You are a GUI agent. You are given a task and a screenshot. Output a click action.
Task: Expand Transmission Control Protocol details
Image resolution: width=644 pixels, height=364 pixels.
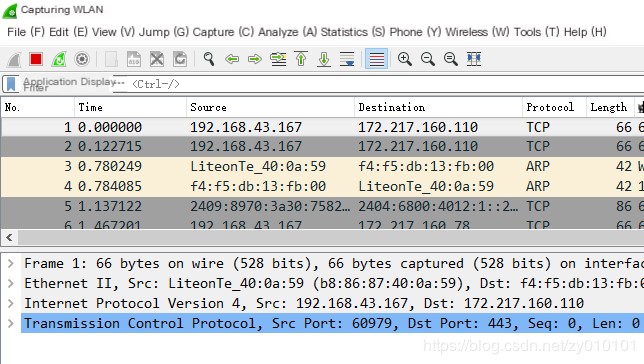[11, 323]
